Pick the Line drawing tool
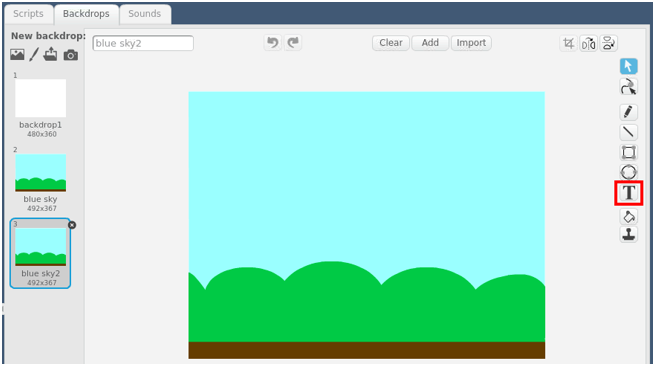 coord(628,132)
